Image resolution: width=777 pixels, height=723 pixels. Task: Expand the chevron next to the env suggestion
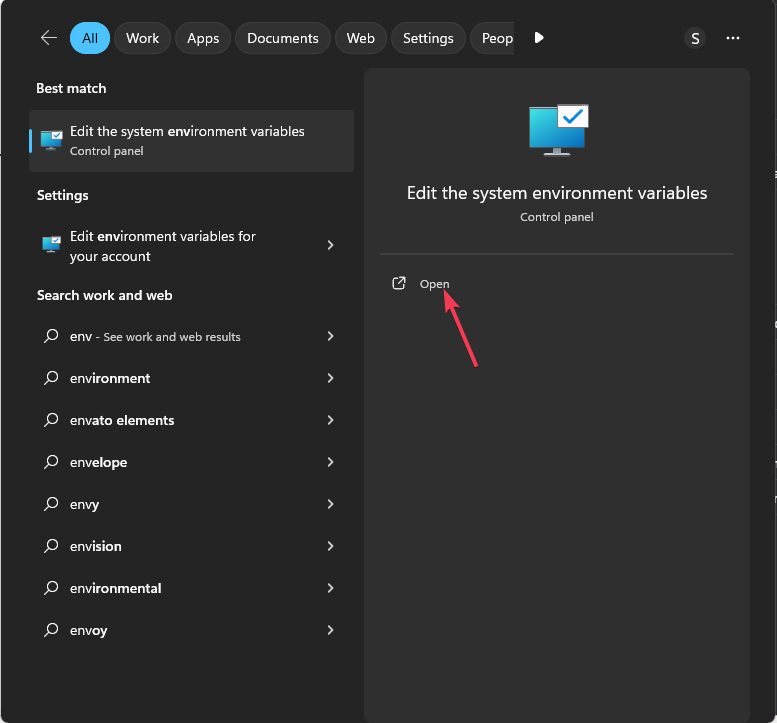331,336
